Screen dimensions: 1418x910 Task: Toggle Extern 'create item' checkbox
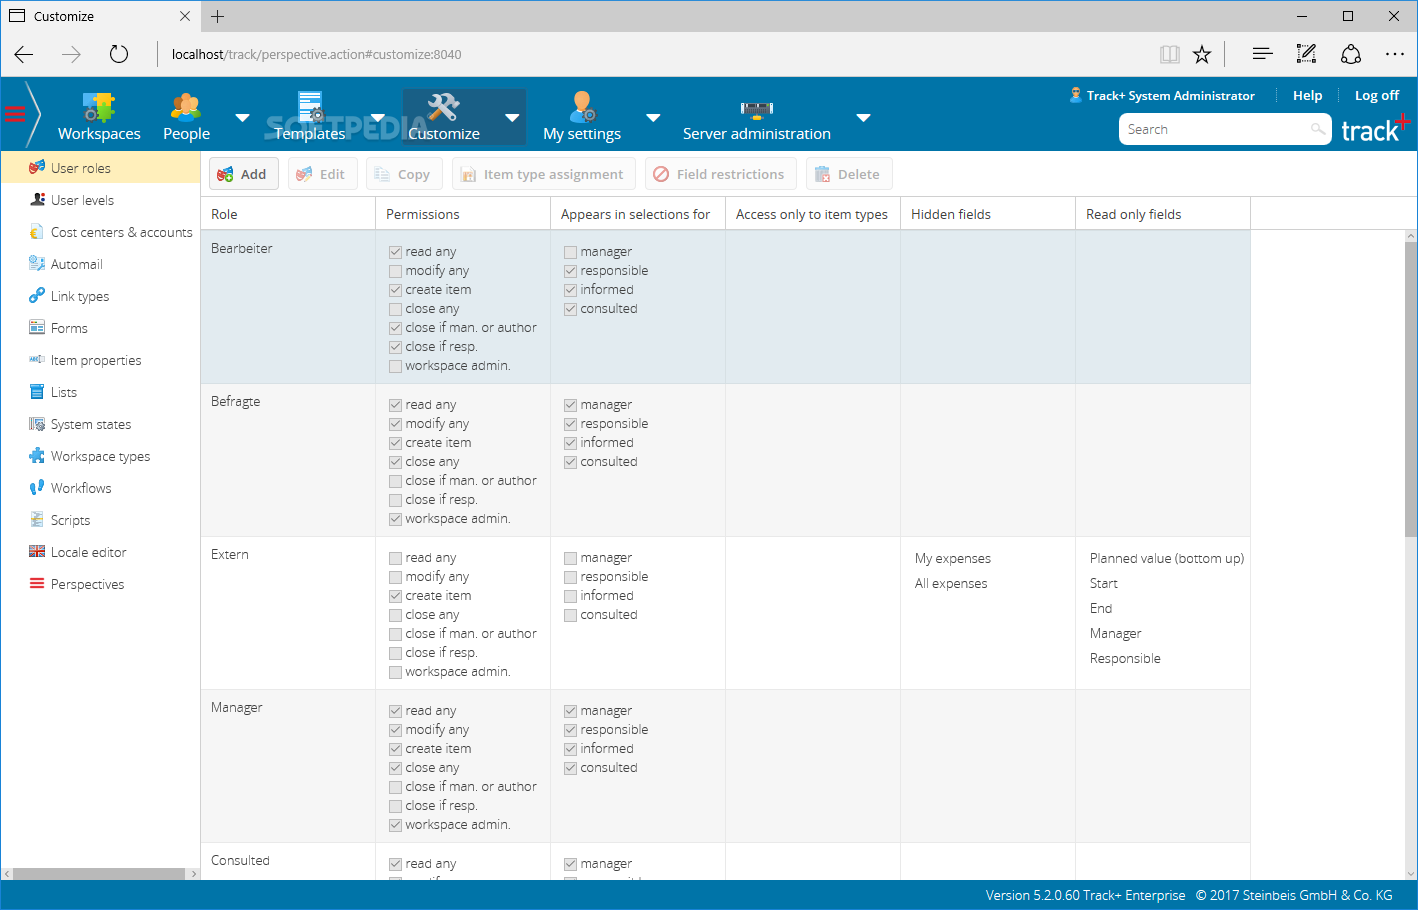tap(396, 596)
